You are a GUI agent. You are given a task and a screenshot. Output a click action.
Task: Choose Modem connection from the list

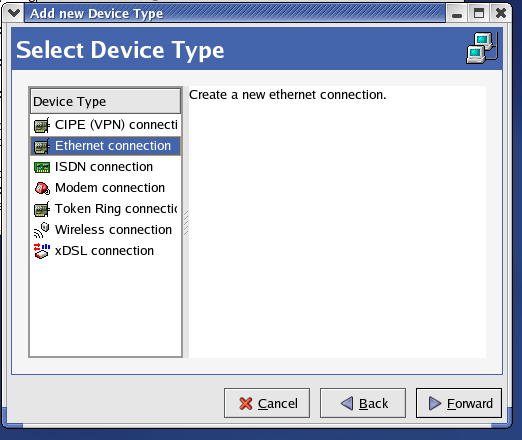click(x=106, y=188)
